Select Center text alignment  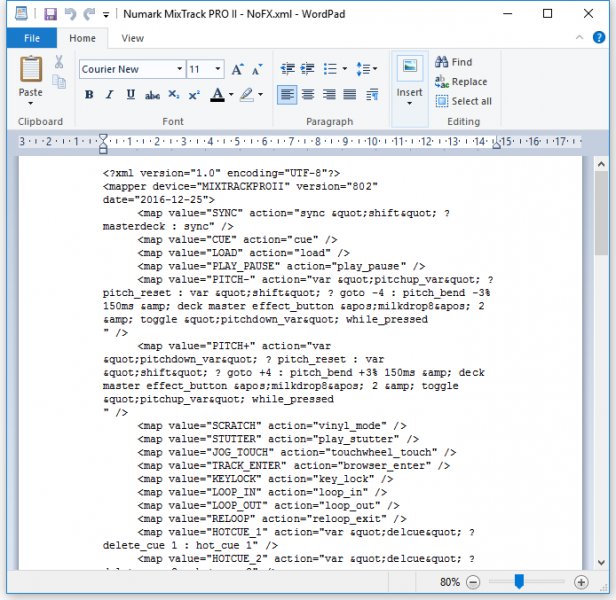click(308, 95)
